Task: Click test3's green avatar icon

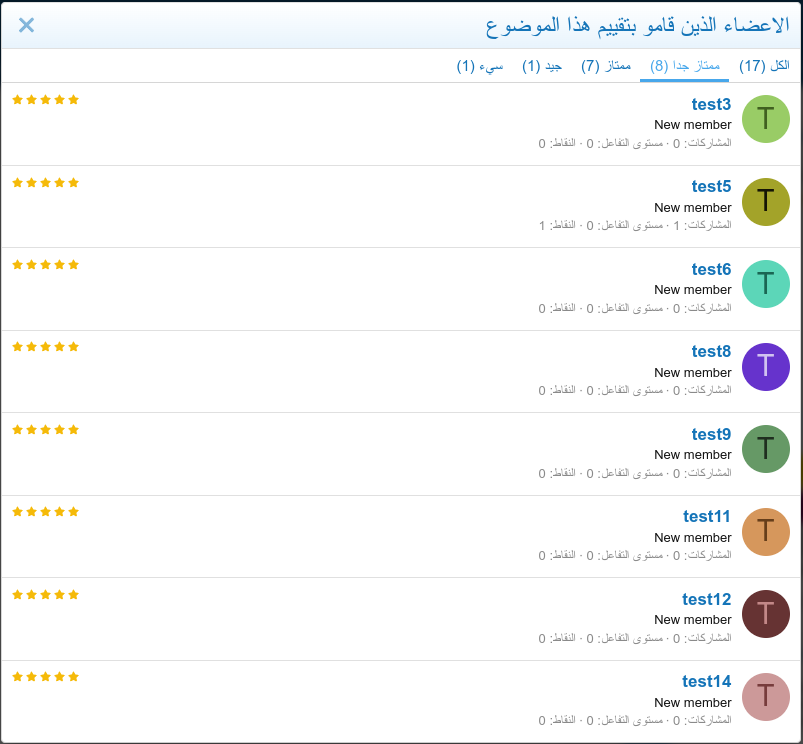Action: 765,119
